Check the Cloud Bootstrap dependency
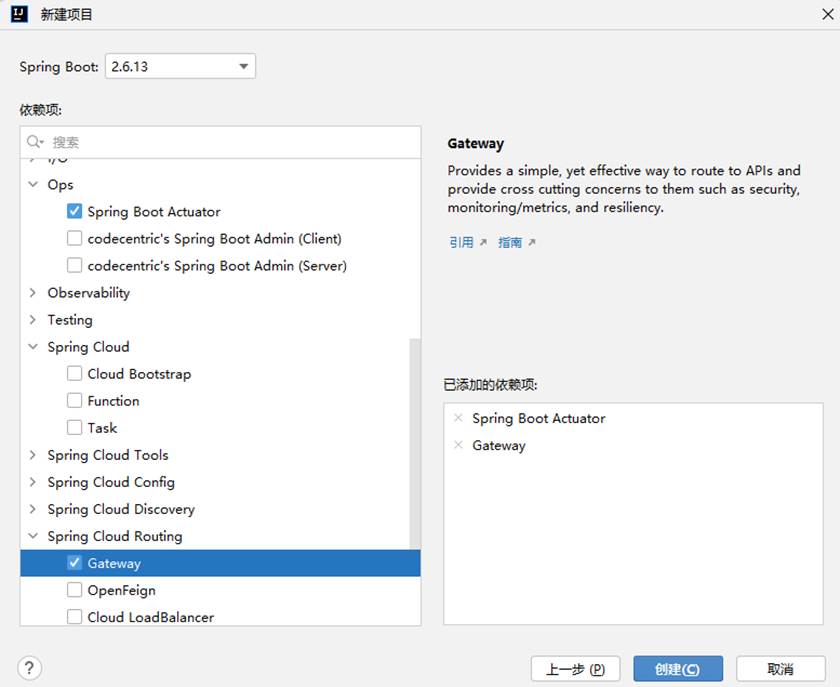 click(74, 374)
